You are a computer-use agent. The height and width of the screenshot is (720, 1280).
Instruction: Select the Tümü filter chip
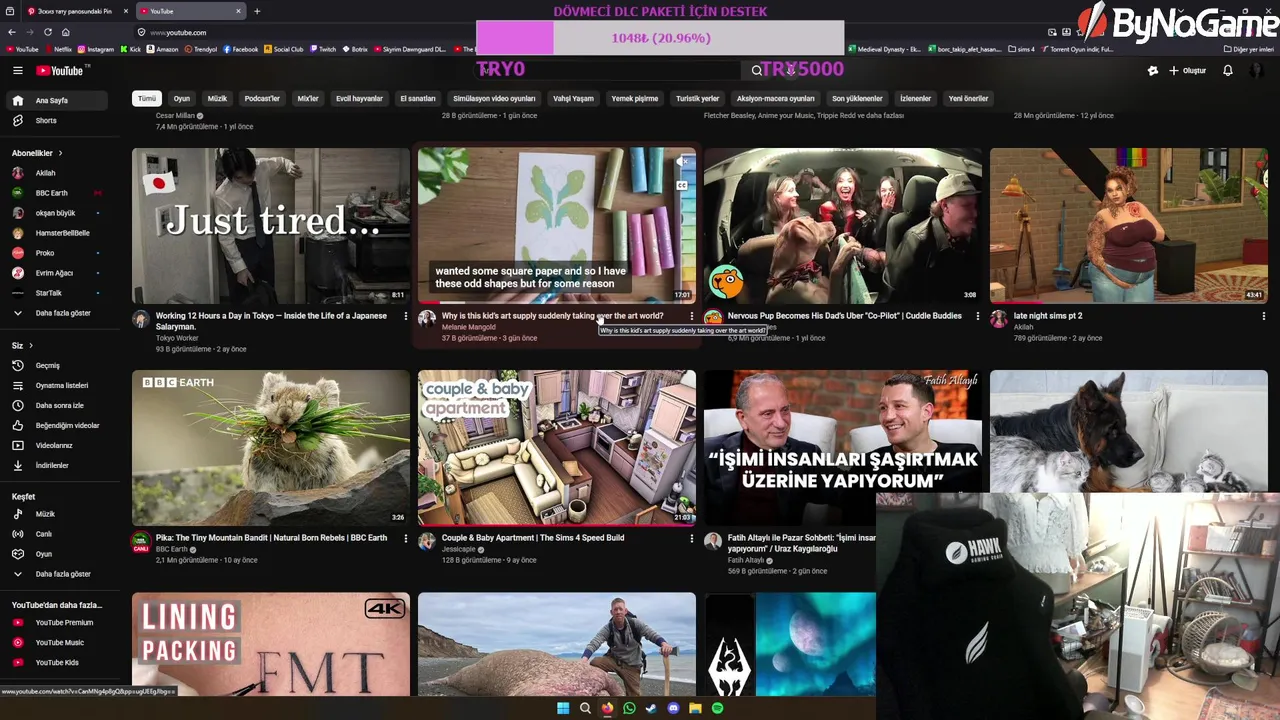coord(147,99)
